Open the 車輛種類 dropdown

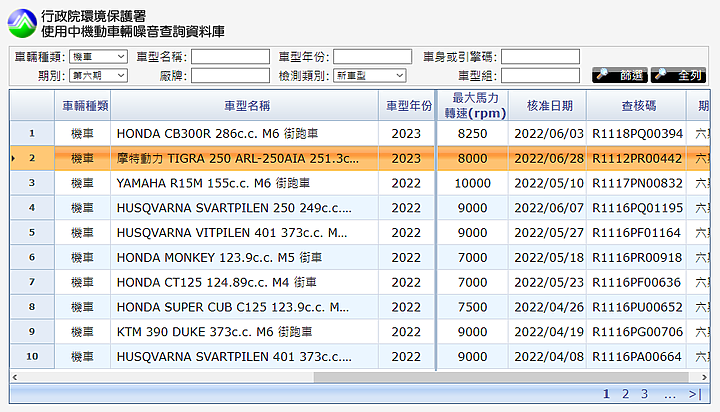[x=98, y=56]
